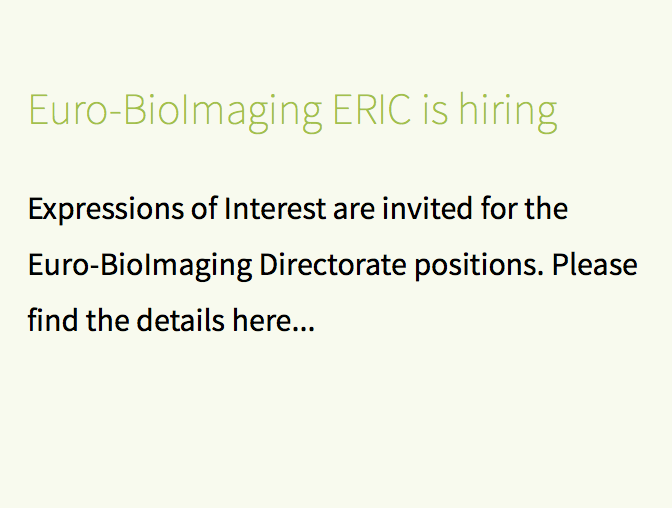Screen dimensions: 672x508
Task: Click the word 'Expressions' in the paragraph
Action: pos(106,210)
